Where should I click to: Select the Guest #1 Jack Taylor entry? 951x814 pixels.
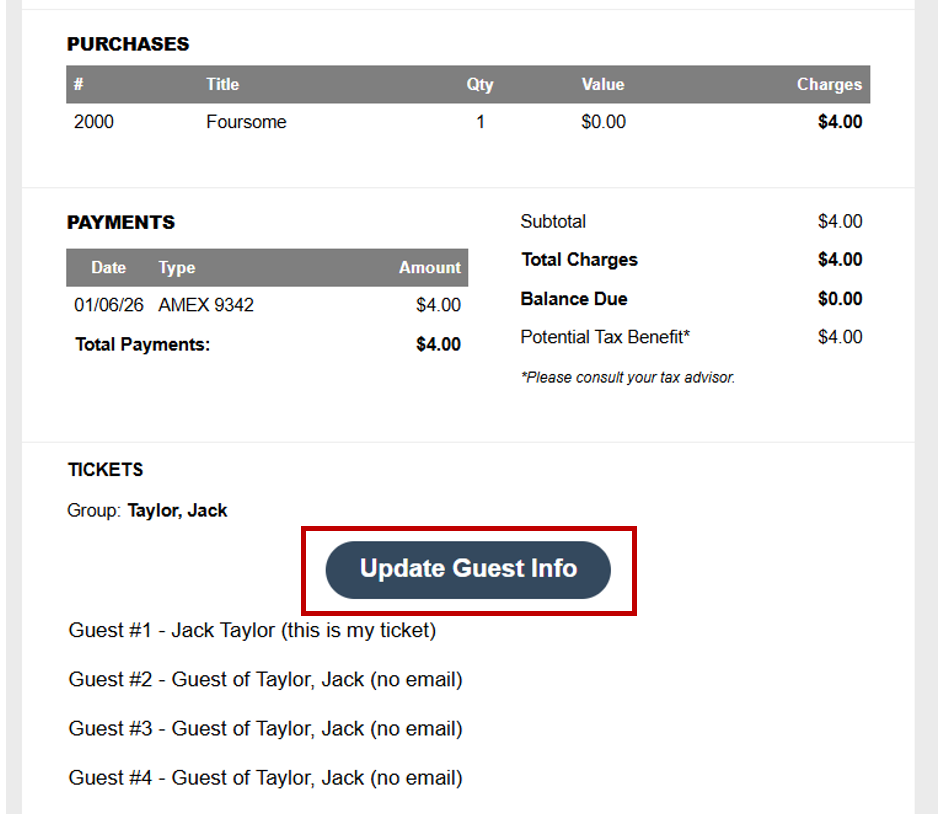click(x=252, y=631)
